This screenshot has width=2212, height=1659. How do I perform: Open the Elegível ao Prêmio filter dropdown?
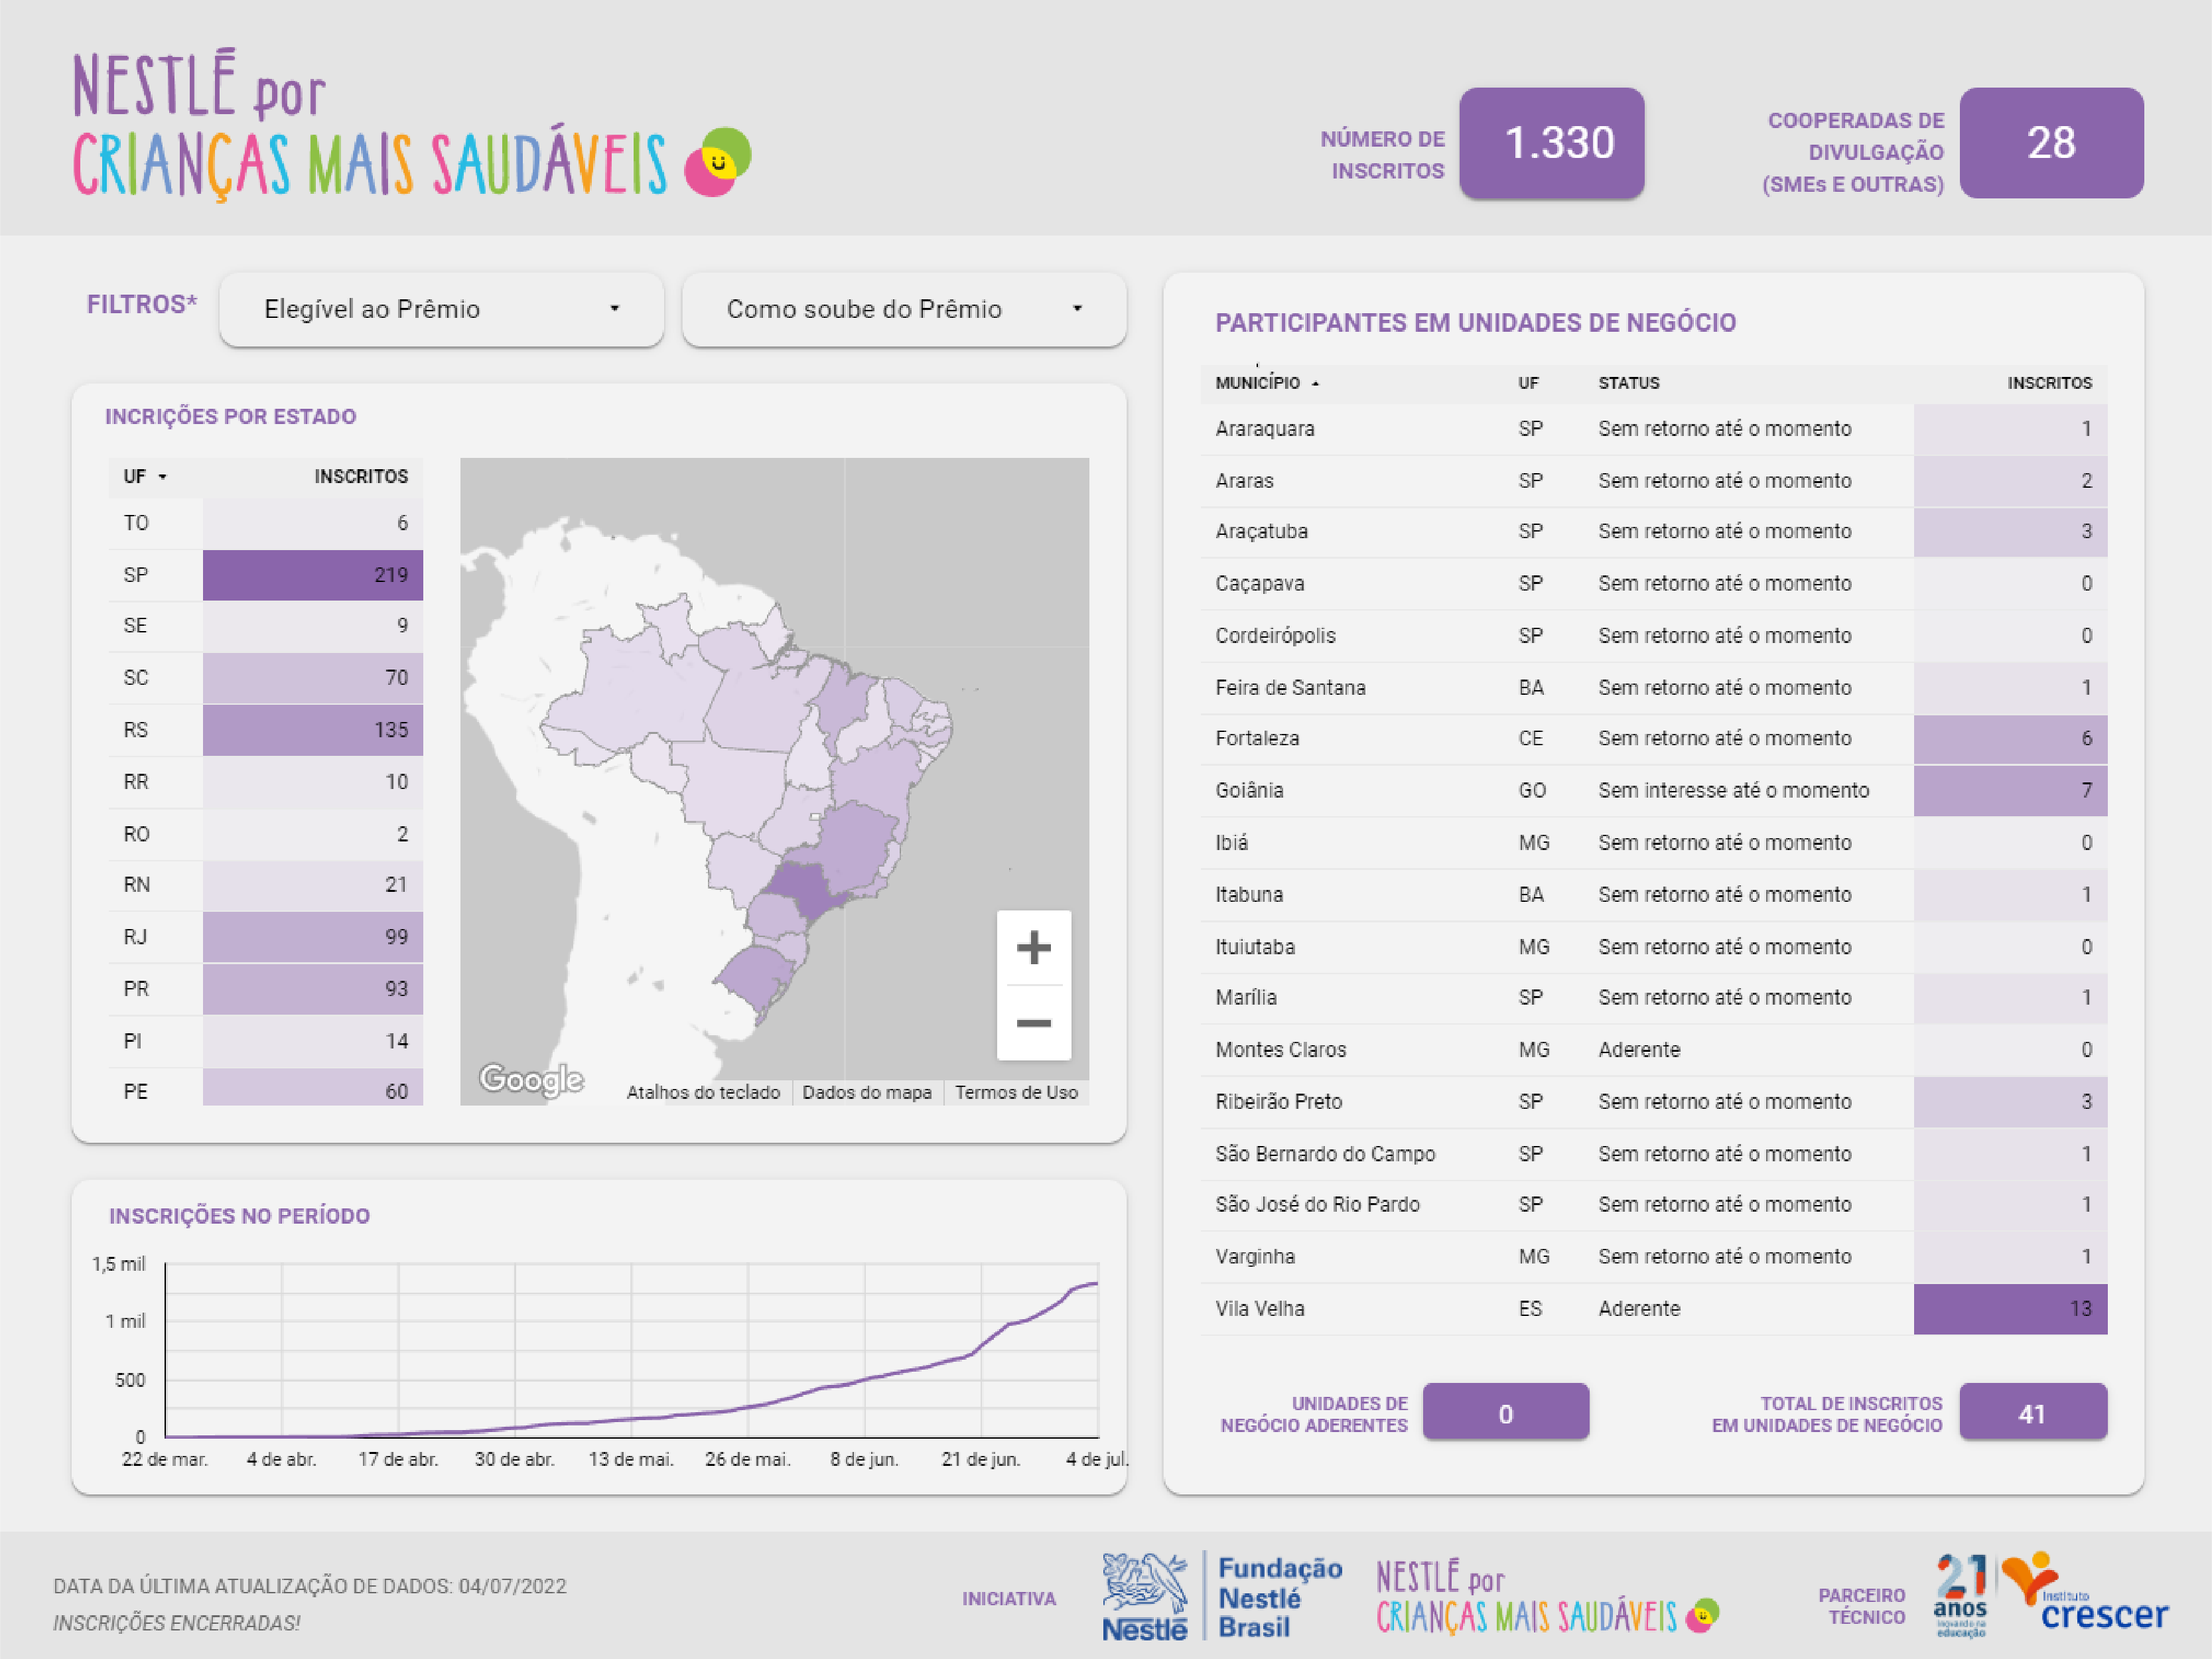click(441, 309)
